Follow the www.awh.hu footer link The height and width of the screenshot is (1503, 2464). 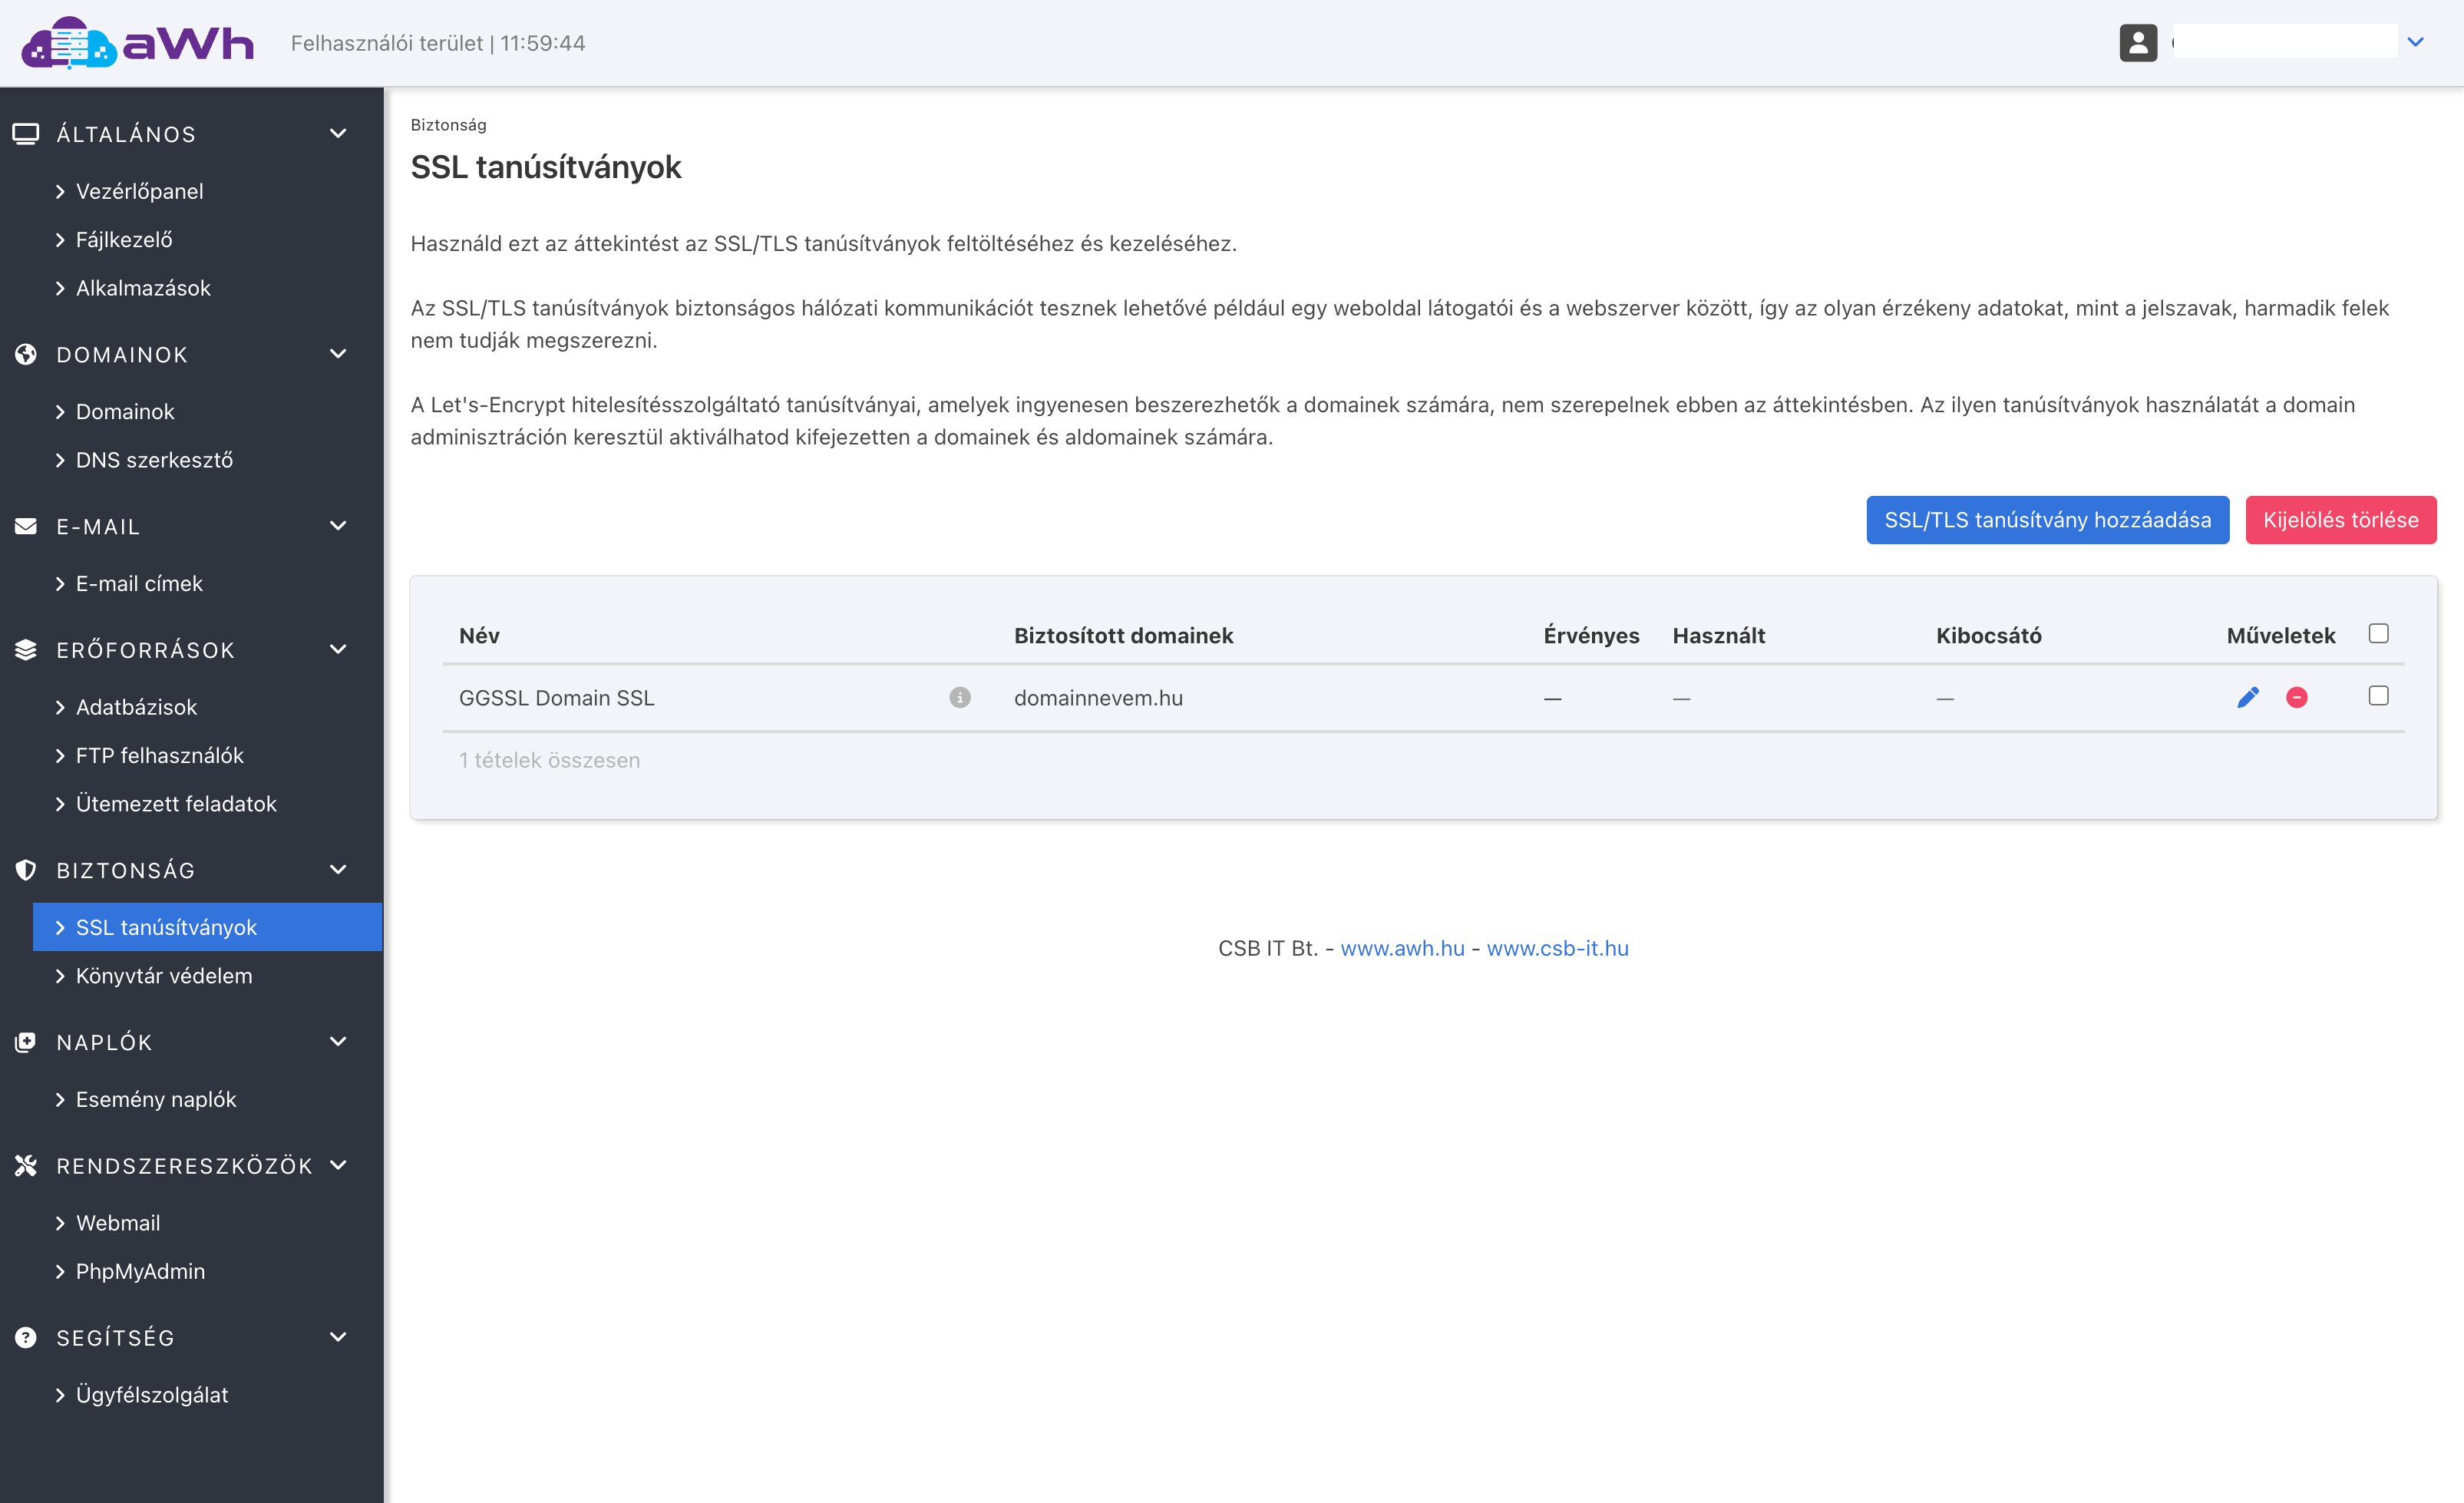[x=1402, y=948]
